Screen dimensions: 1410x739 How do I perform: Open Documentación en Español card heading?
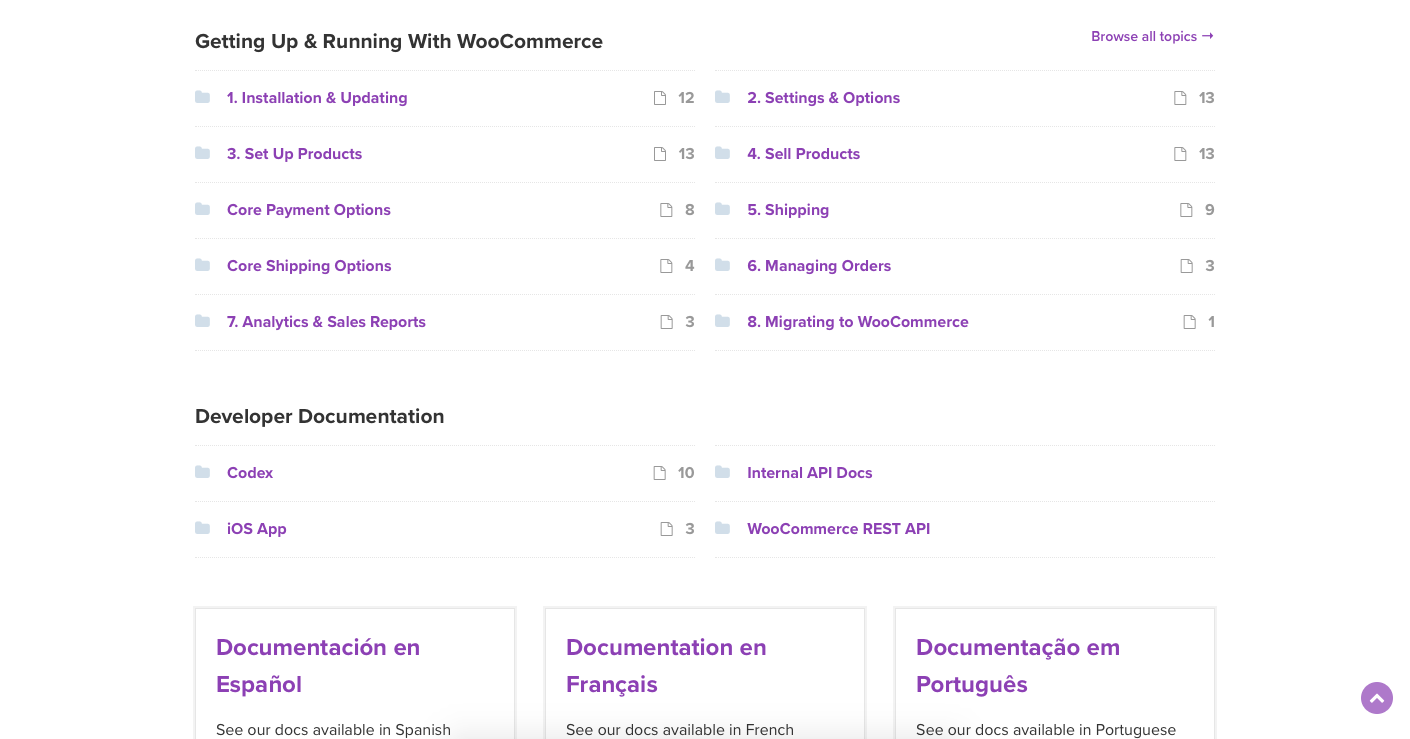tap(318, 665)
